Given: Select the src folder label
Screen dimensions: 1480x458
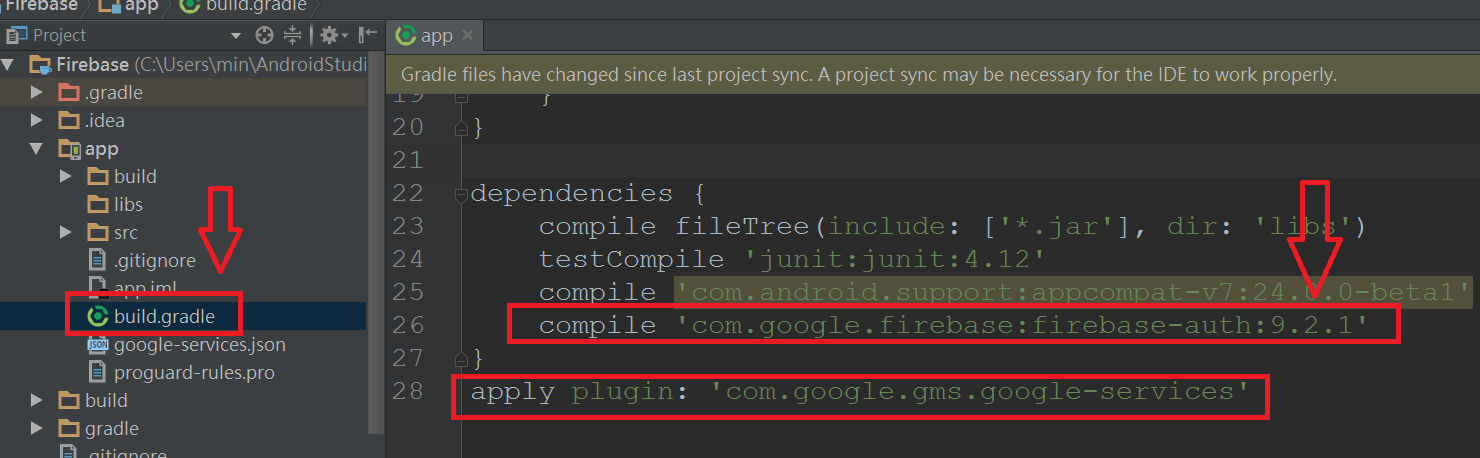Looking at the screenshot, I should click(126, 233).
